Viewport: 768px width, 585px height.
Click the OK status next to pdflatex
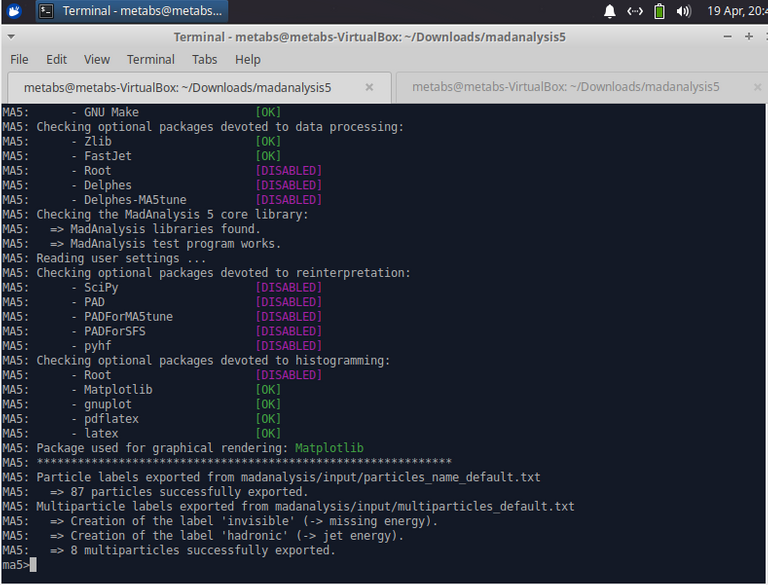[268, 419]
